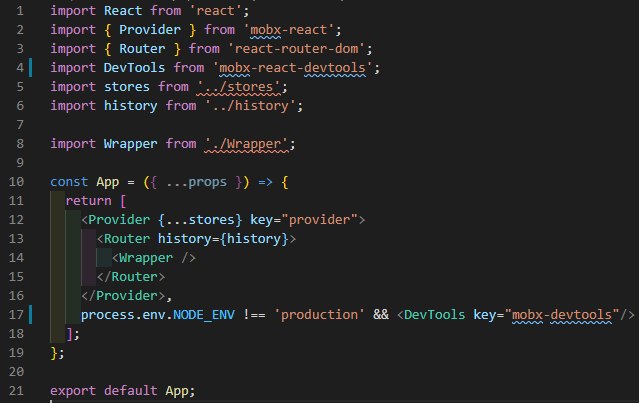Screen dimensions: 639x403
Task: Click the return keyword
Action: pyautogui.click(x=88, y=200)
